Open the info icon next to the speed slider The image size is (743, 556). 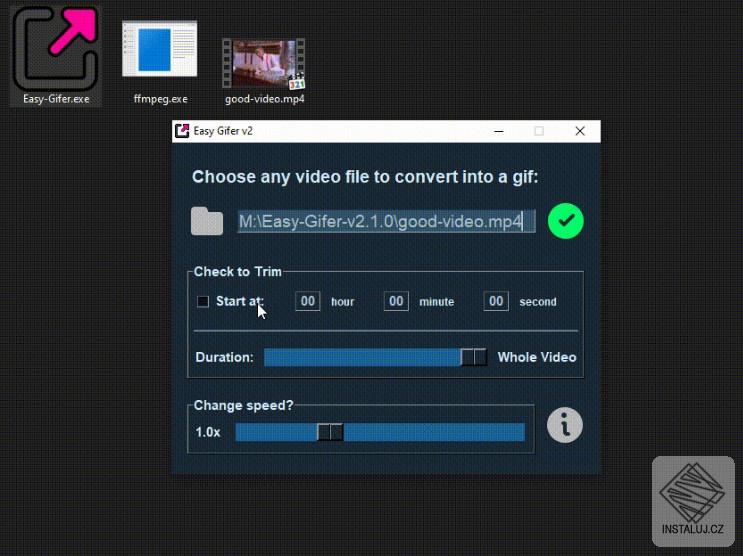pos(565,425)
